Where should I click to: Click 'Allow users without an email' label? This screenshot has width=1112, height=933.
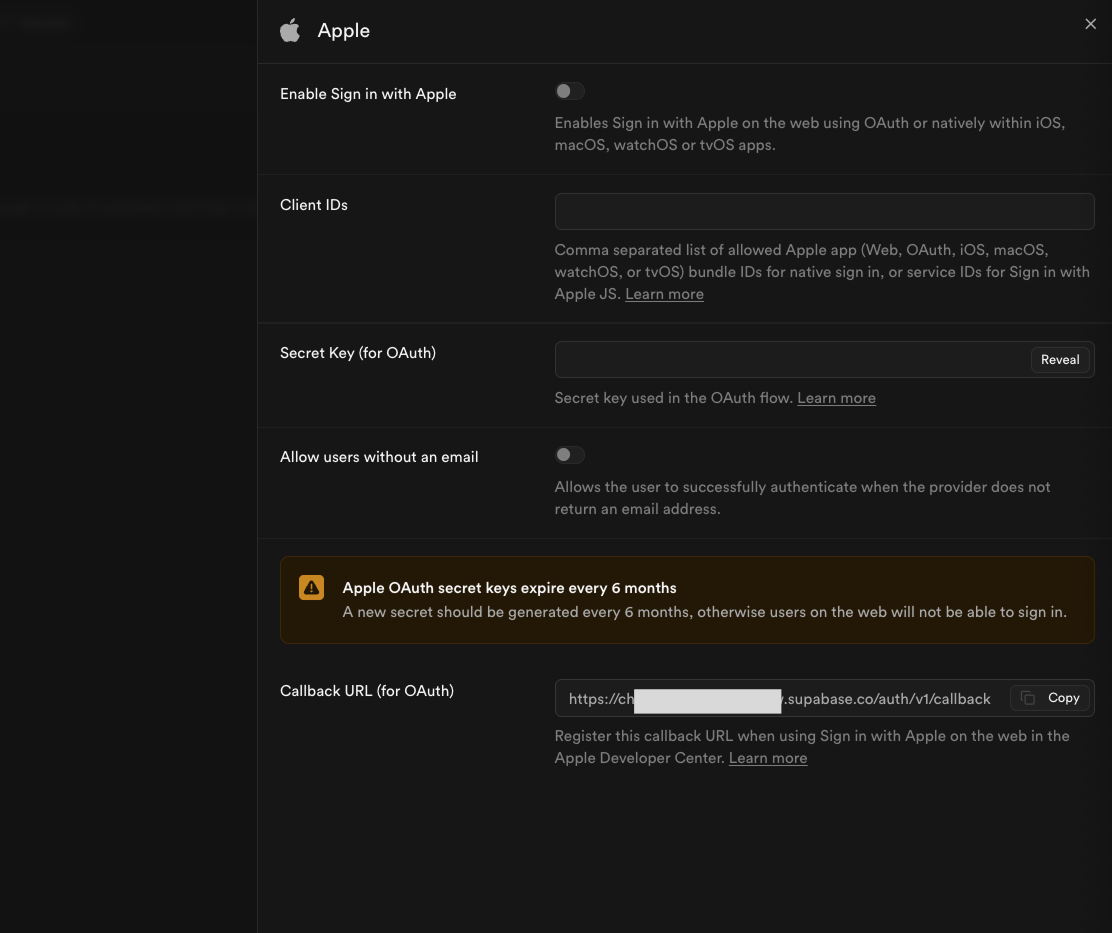(x=379, y=457)
